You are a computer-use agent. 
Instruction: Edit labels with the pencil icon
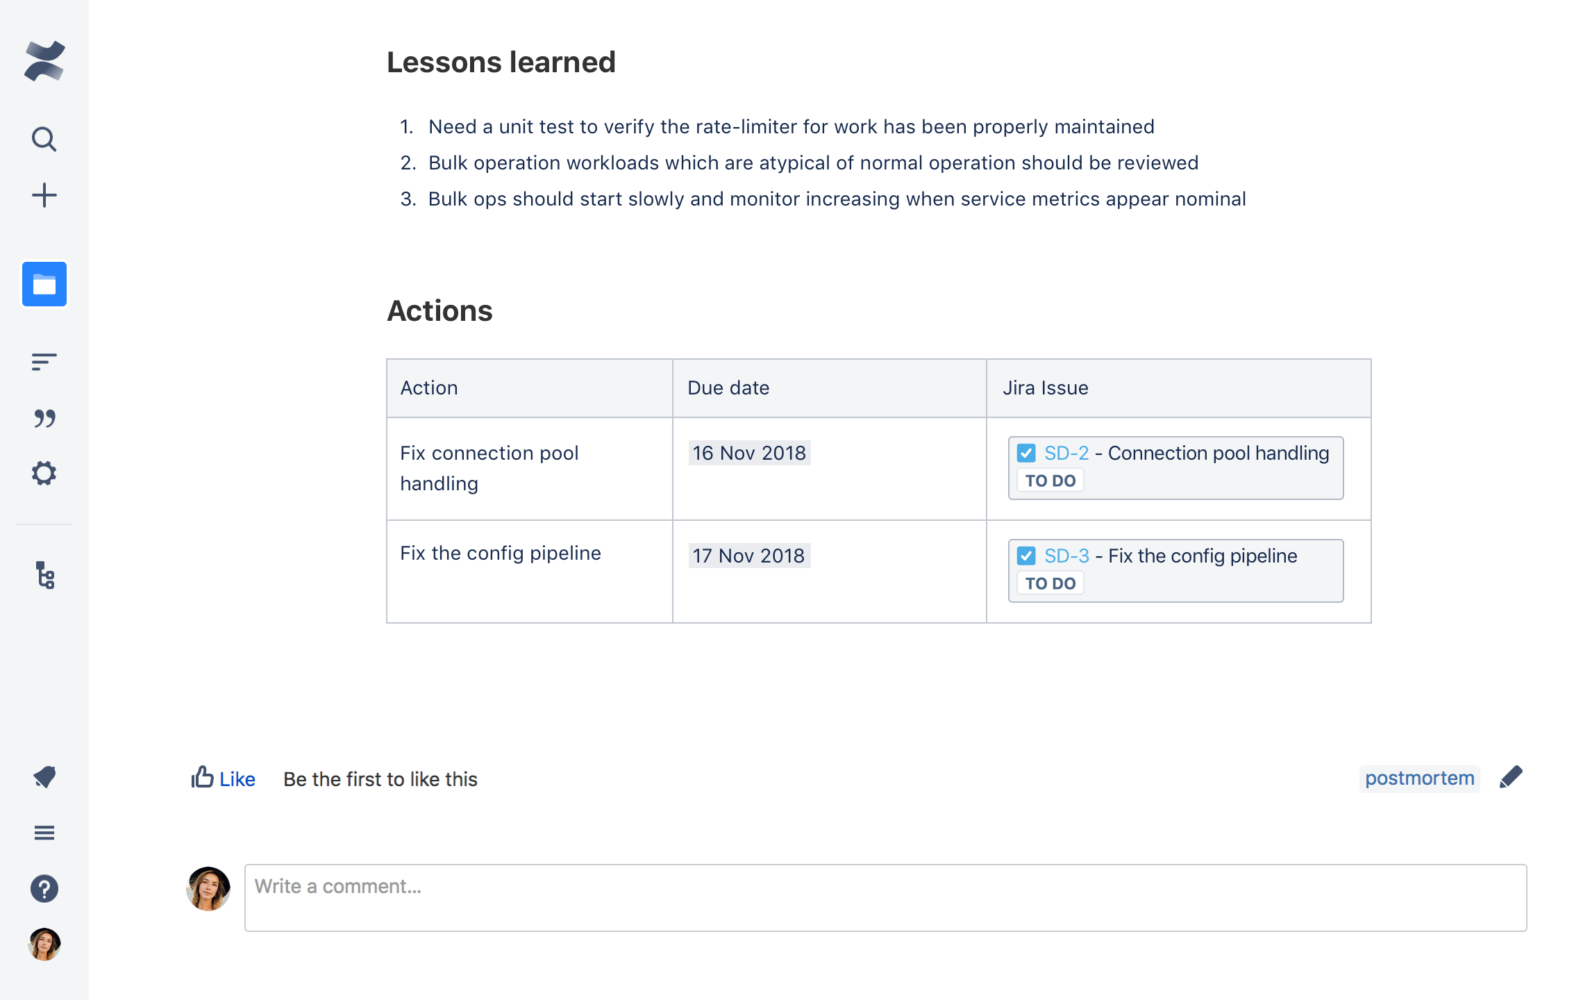(1511, 777)
